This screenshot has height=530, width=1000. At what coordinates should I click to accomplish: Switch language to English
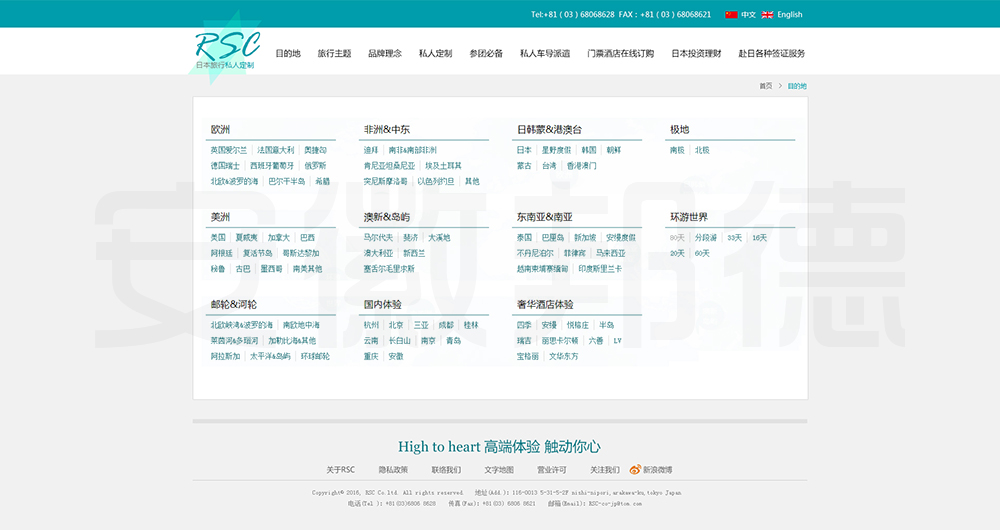[789, 15]
